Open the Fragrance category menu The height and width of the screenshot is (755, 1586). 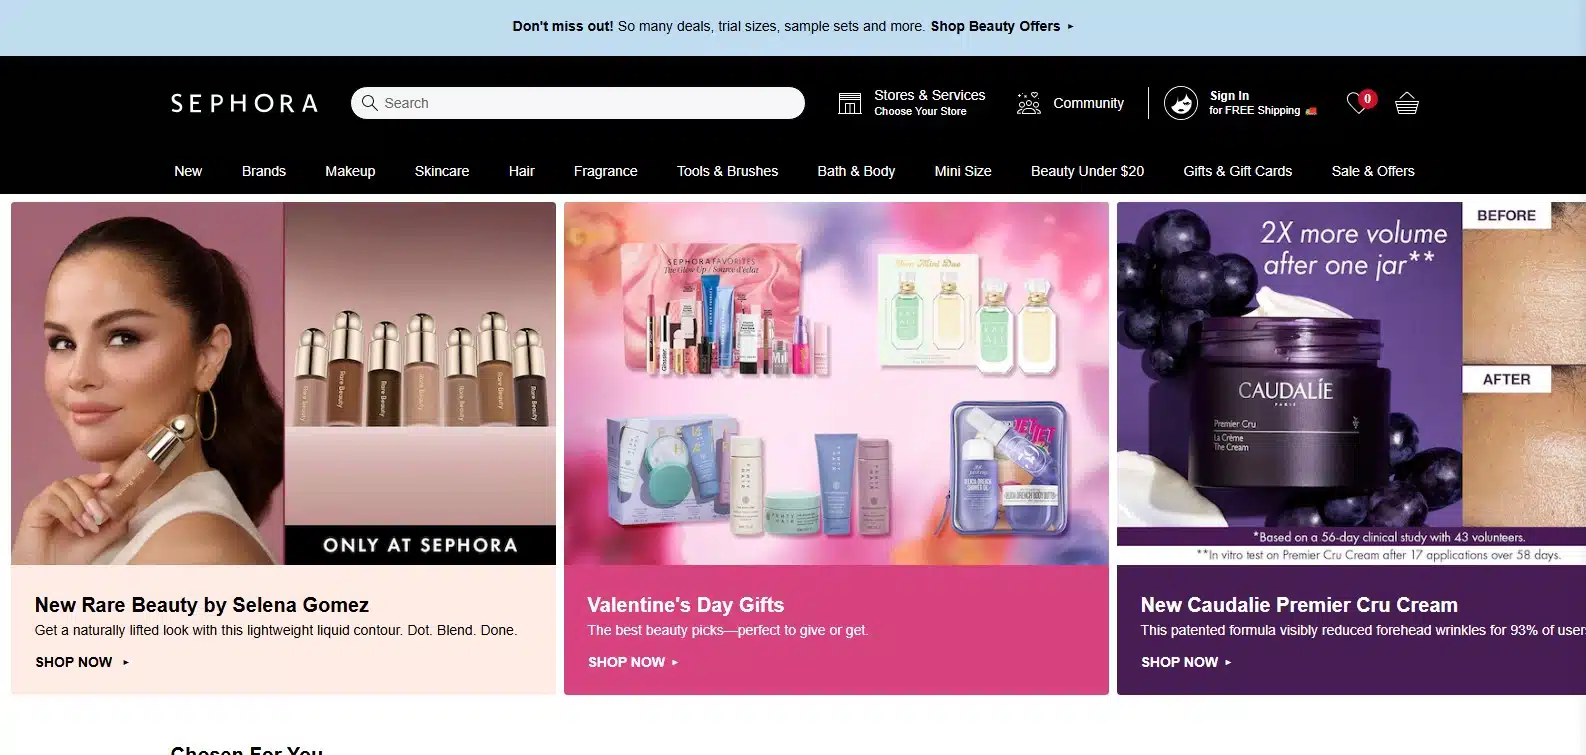point(606,171)
